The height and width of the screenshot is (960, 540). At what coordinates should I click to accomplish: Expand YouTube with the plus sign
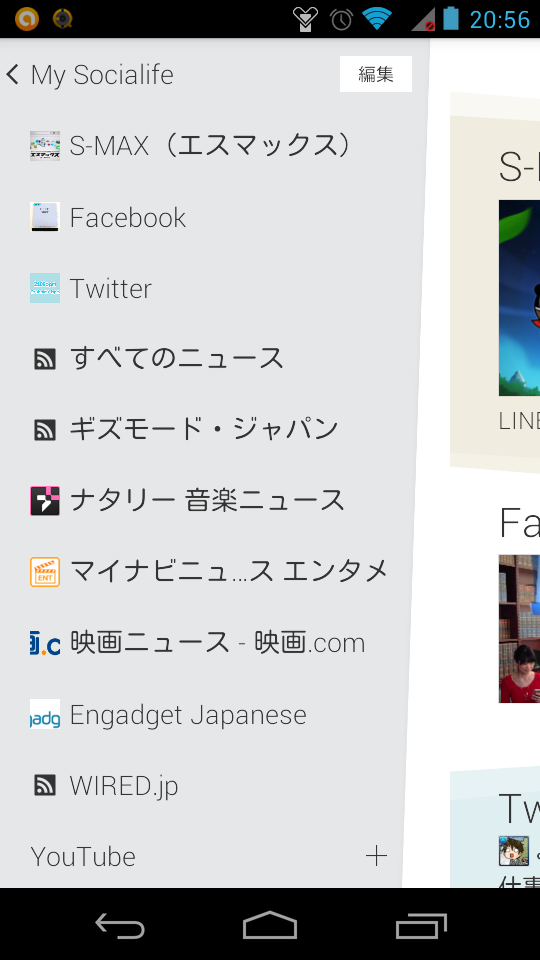click(376, 856)
